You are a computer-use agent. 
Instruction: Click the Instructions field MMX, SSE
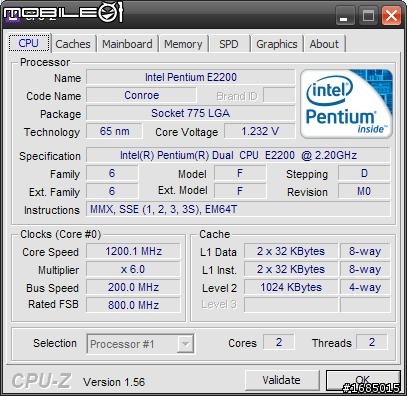pos(238,209)
